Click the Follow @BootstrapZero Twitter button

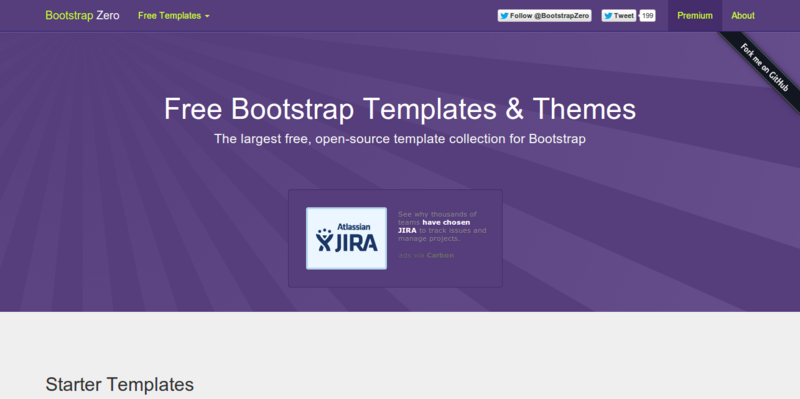pyautogui.click(x=544, y=16)
